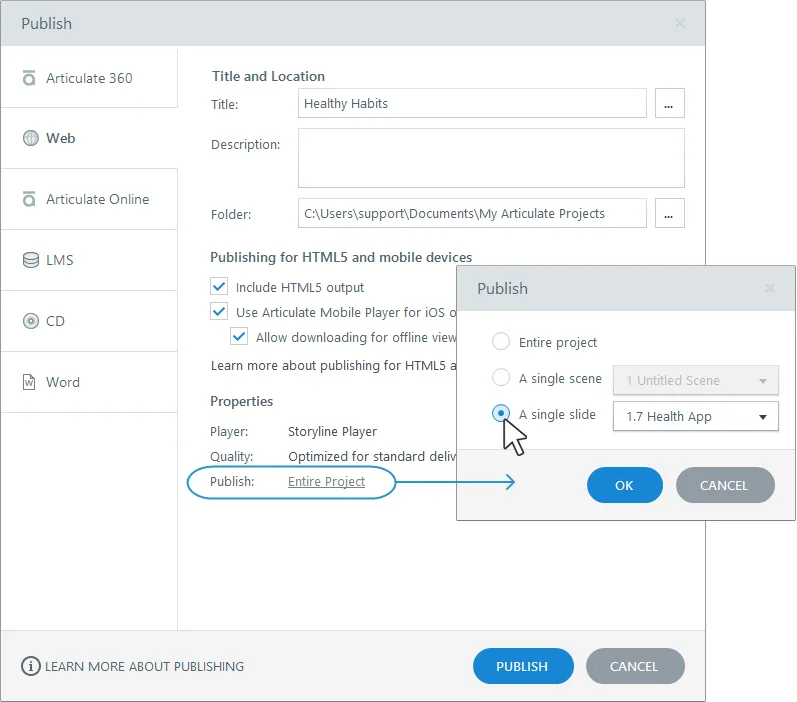Open the Entire Project publish link
This screenshot has height=702, width=797.
[x=326, y=481]
